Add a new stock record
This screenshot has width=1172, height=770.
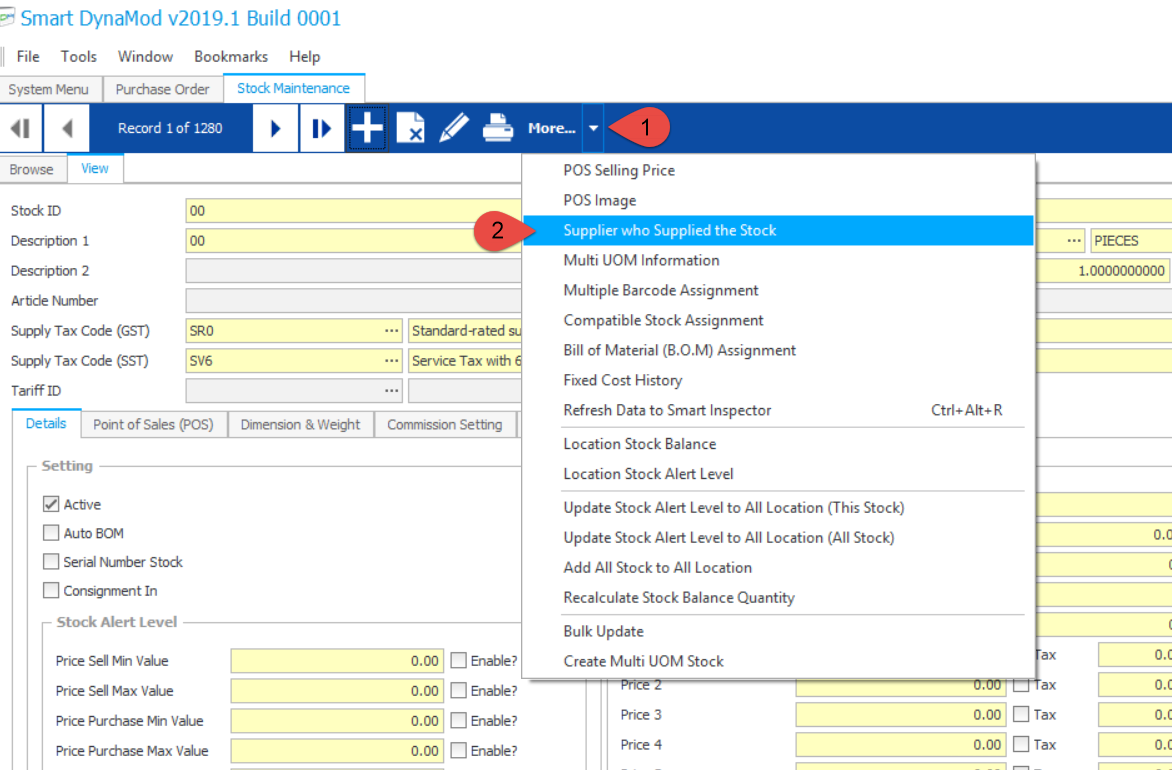(x=367, y=129)
